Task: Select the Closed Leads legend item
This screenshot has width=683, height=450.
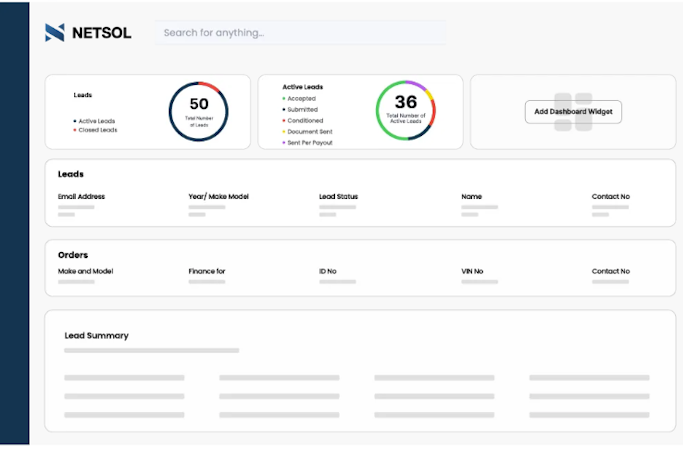Action: tap(96, 129)
